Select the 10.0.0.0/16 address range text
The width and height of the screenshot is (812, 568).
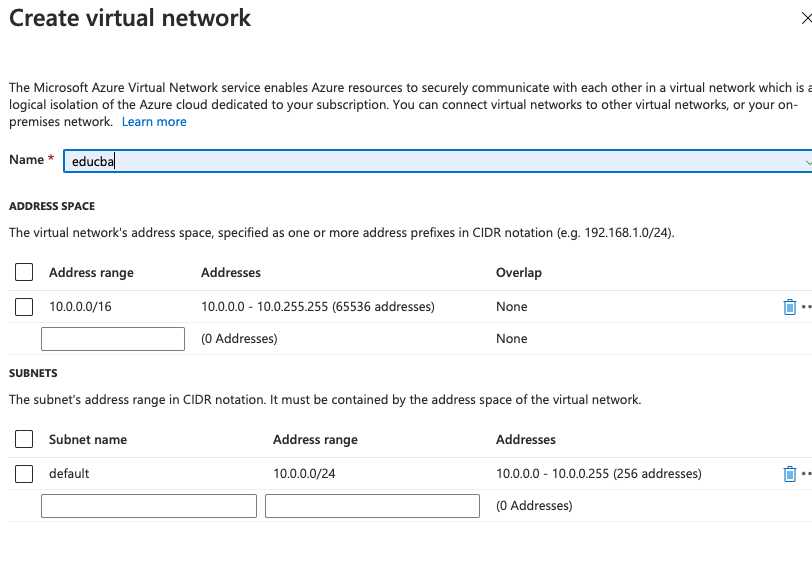[80, 307]
